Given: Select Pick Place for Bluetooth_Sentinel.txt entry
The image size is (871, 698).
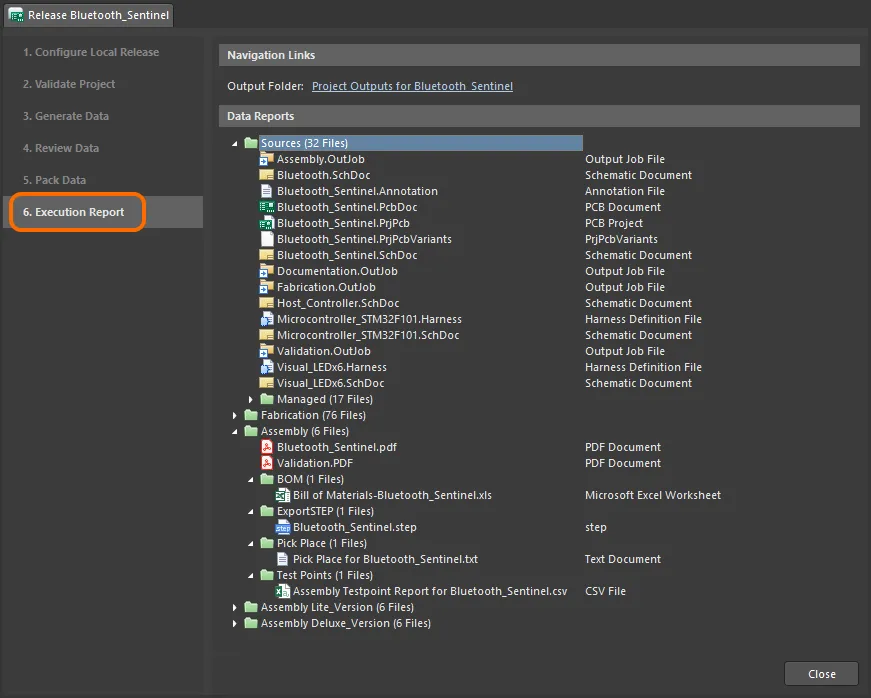Looking at the screenshot, I should click(385, 559).
